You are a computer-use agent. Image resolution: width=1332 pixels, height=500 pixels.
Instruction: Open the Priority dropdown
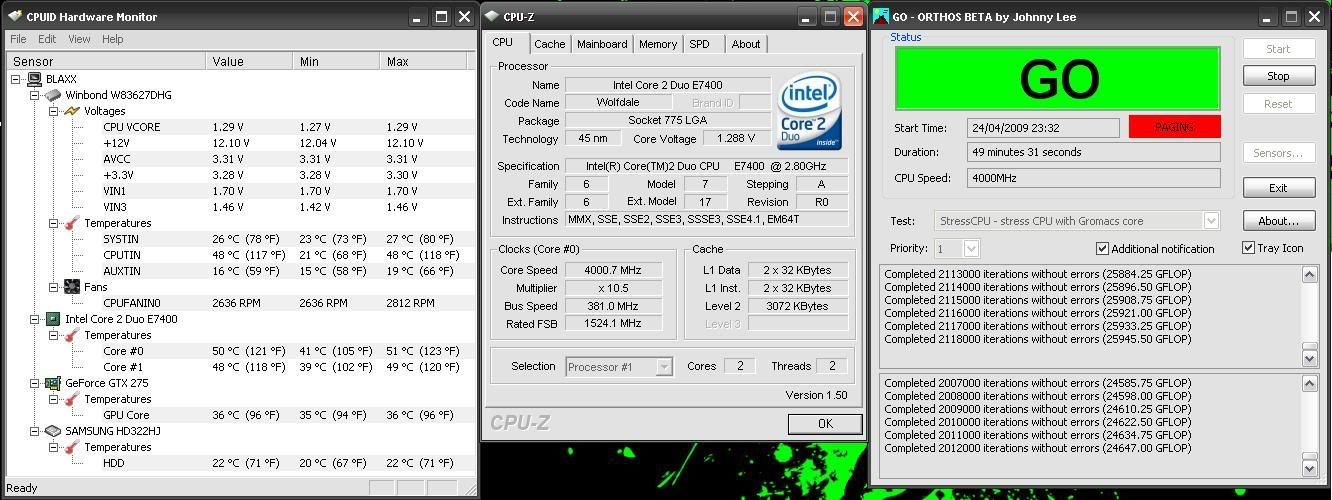tap(970, 249)
